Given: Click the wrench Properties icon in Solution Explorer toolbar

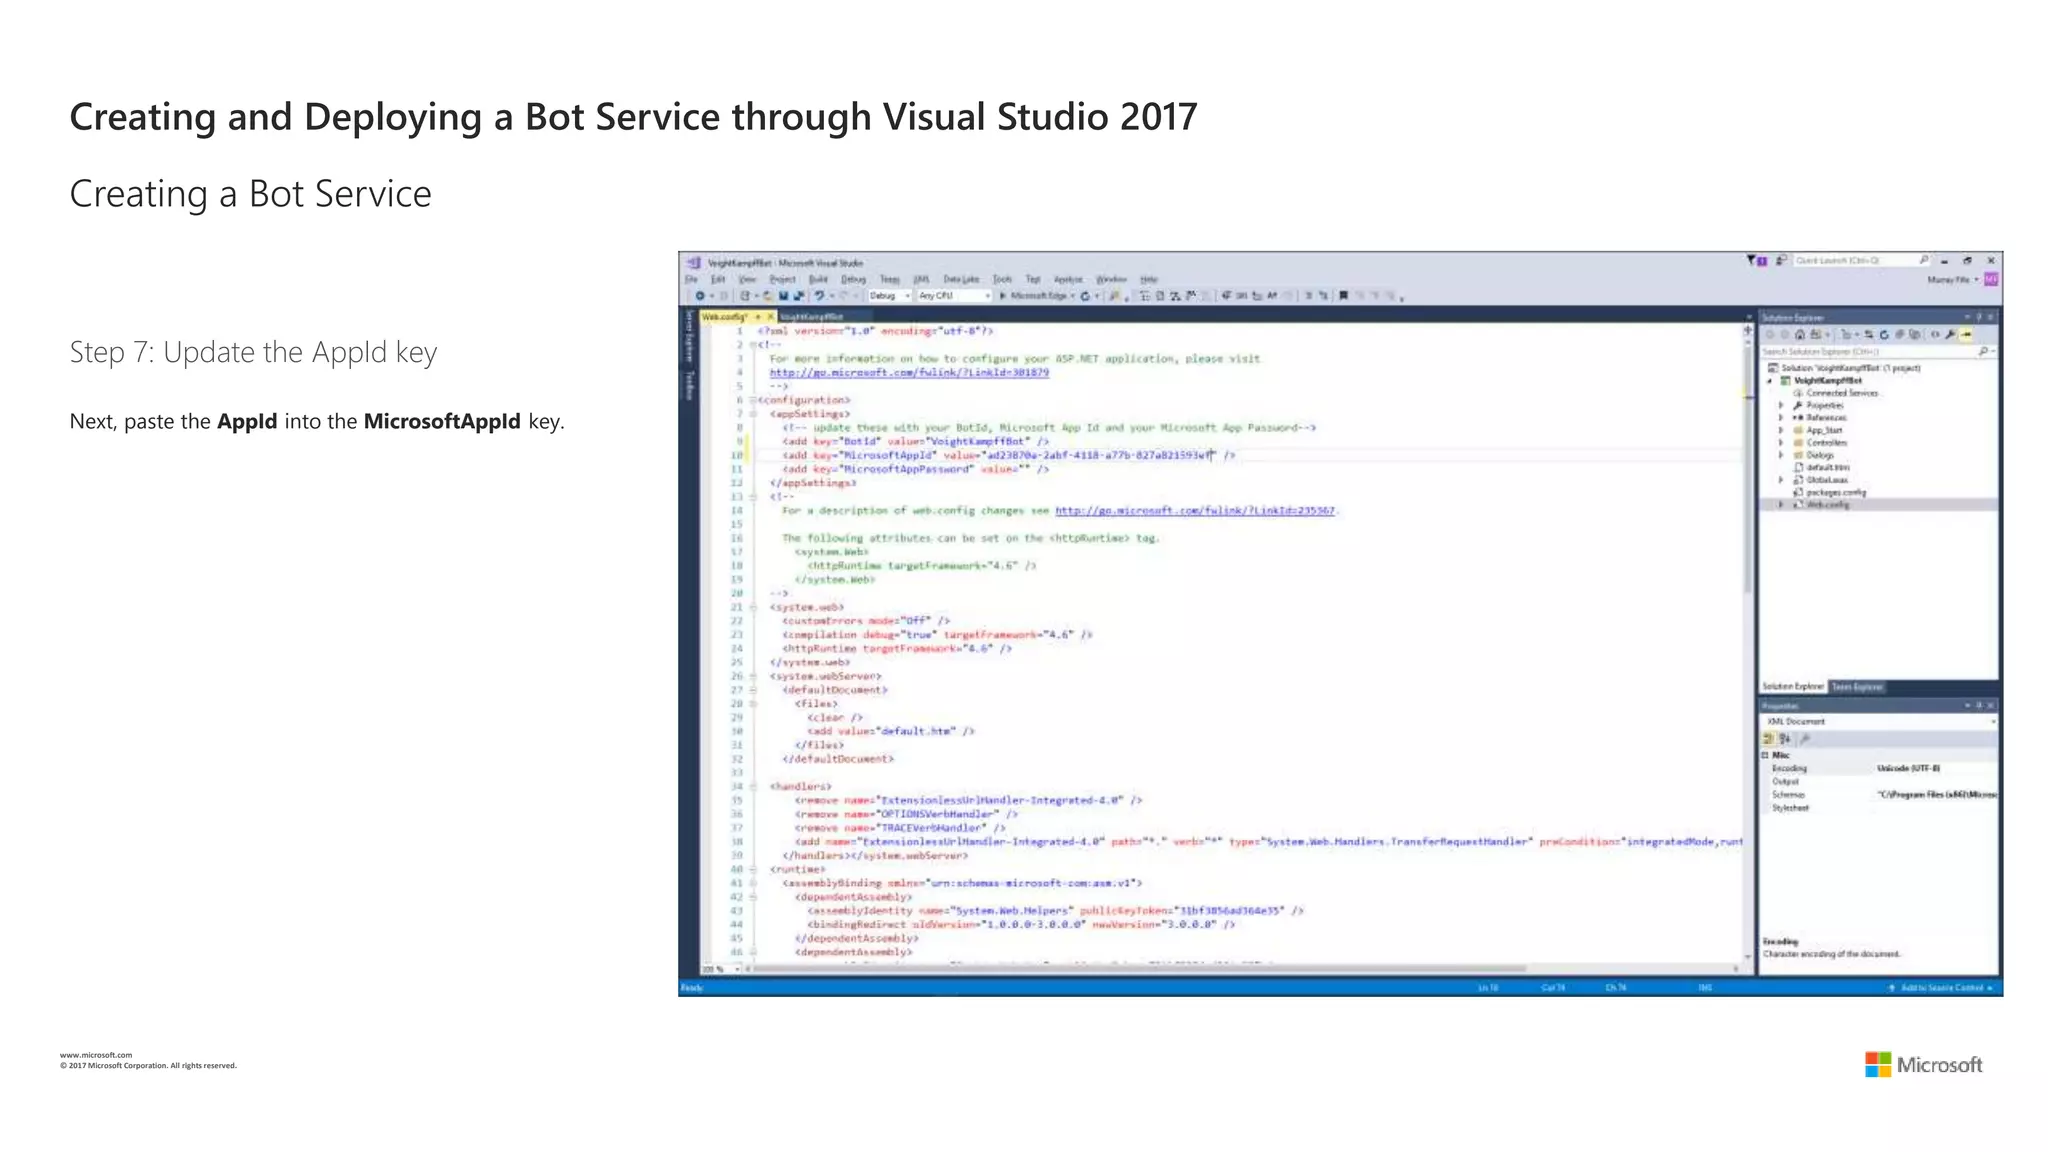Looking at the screenshot, I should point(1950,335).
